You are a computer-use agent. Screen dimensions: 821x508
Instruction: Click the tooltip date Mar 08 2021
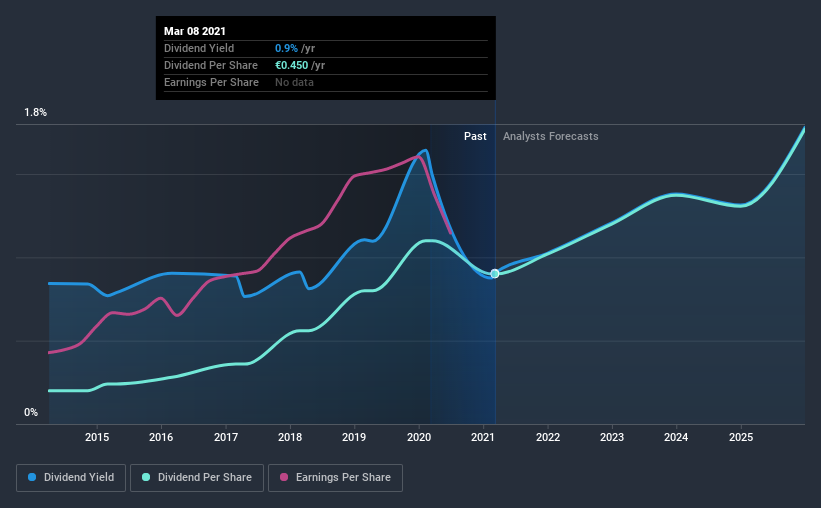(x=195, y=31)
